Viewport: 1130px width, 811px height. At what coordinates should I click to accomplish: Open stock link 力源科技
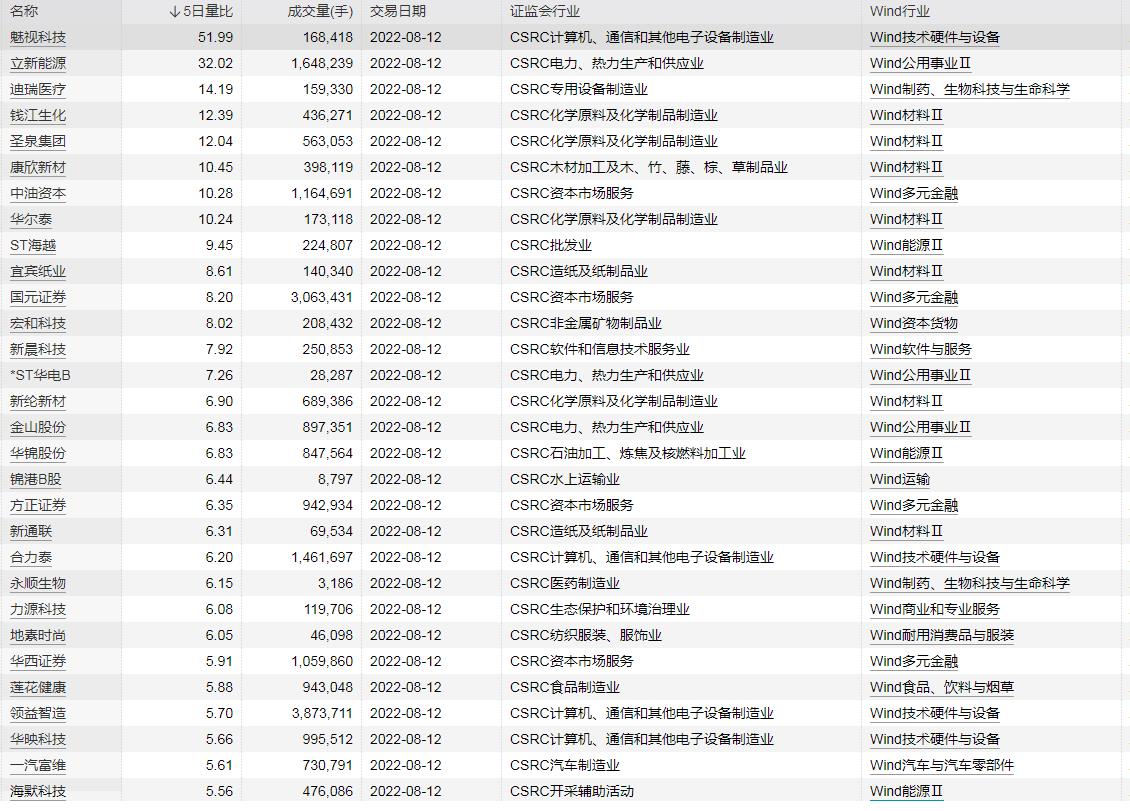point(38,609)
